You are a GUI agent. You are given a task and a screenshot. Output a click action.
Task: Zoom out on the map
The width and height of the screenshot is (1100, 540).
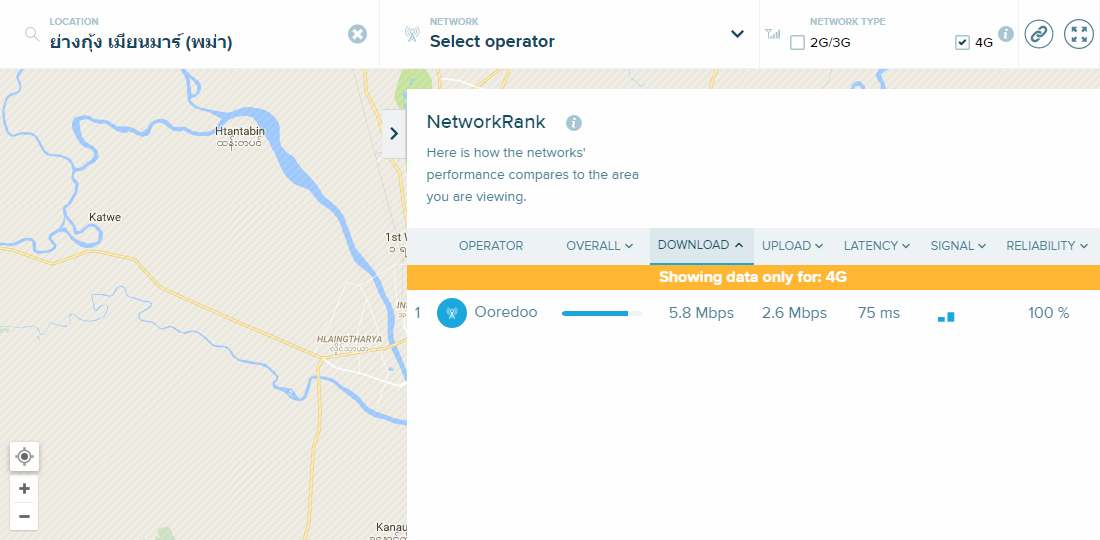click(x=25, y=517)
